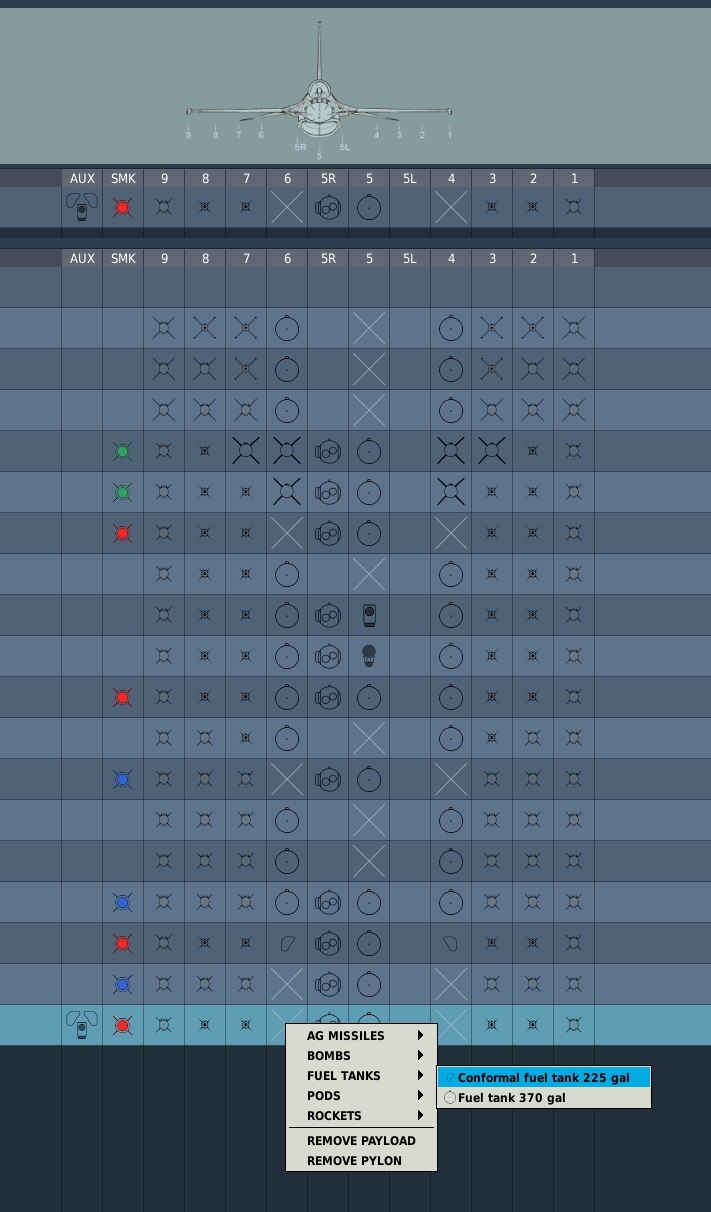This screenshot has height=1212, width=711.
Task: Choose the FUEL TANKS menu entry
Action: (361, 1076)
